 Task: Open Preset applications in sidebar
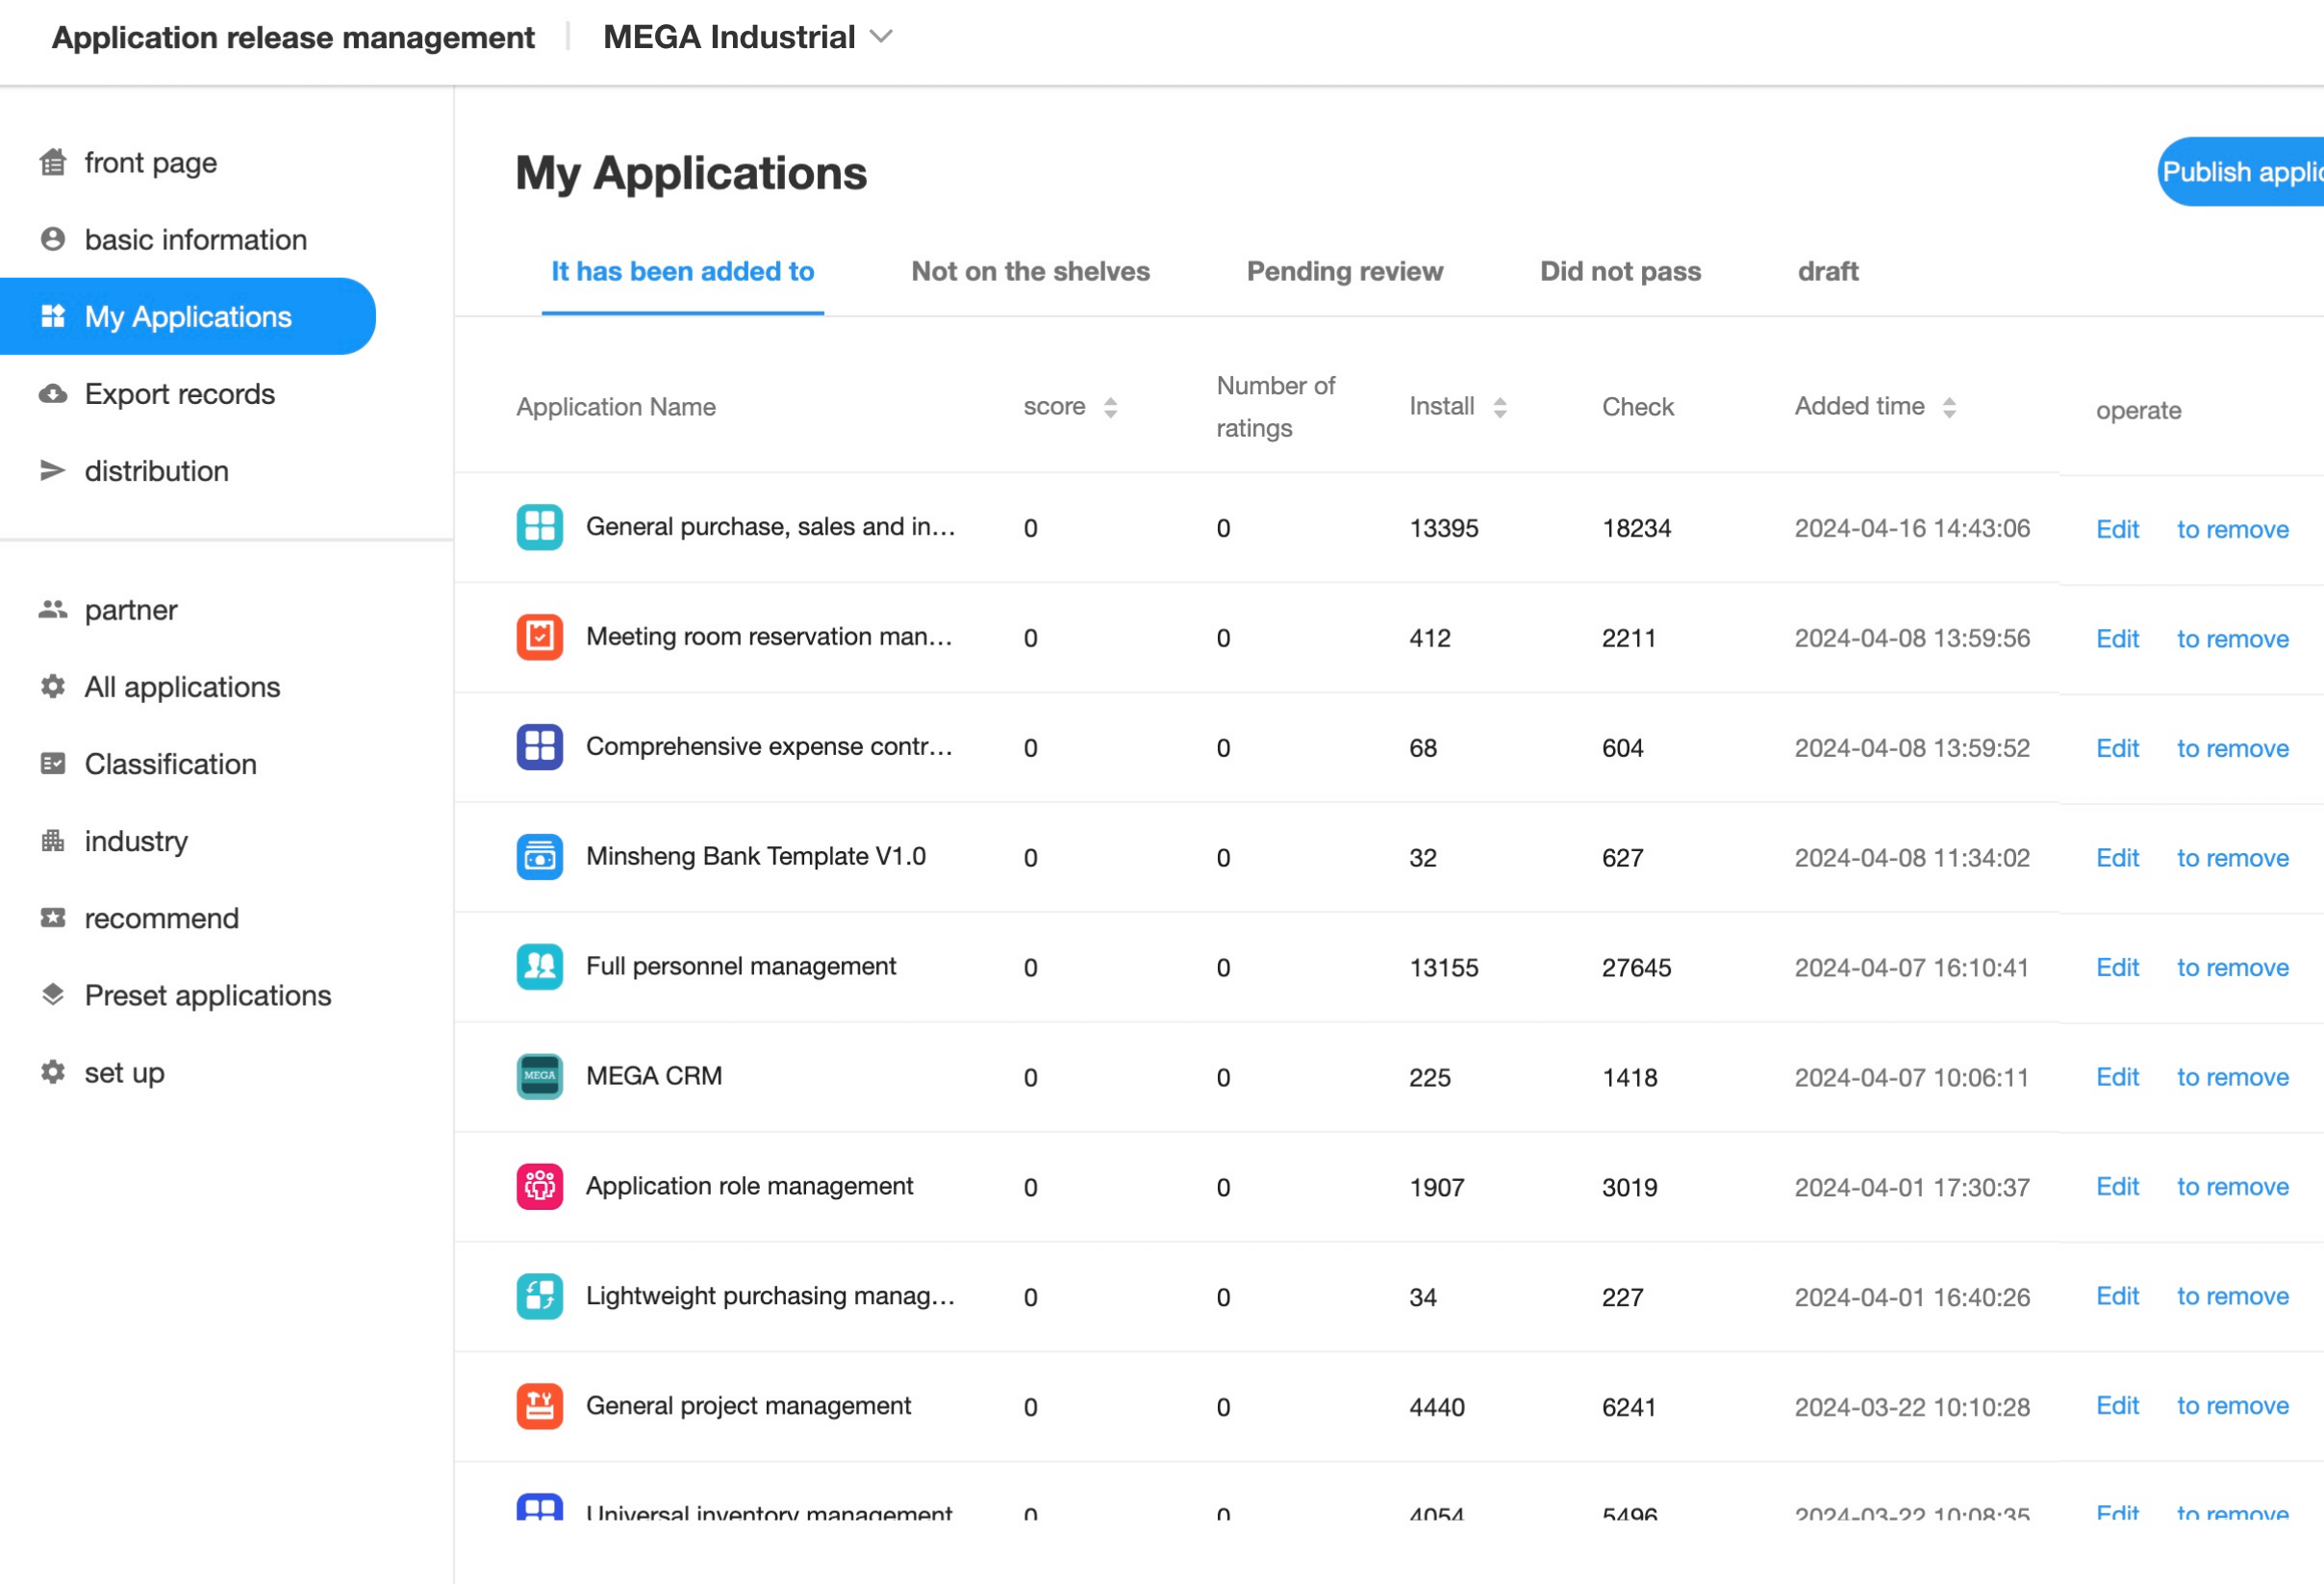tap(207, 995)
